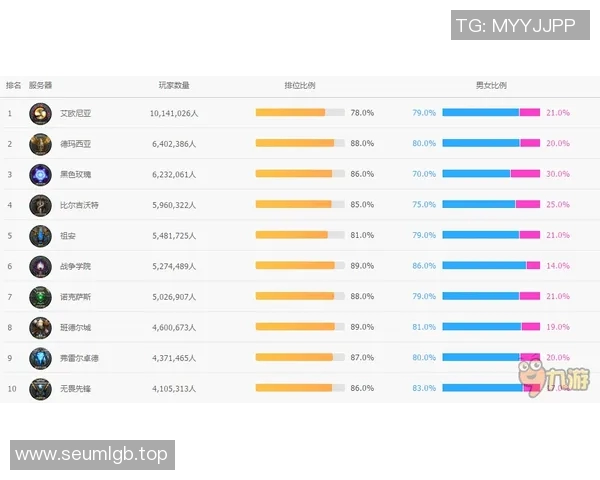Click the 诺克萨斯 server icon
Viewport: 600px width, 480px height.
40,297
